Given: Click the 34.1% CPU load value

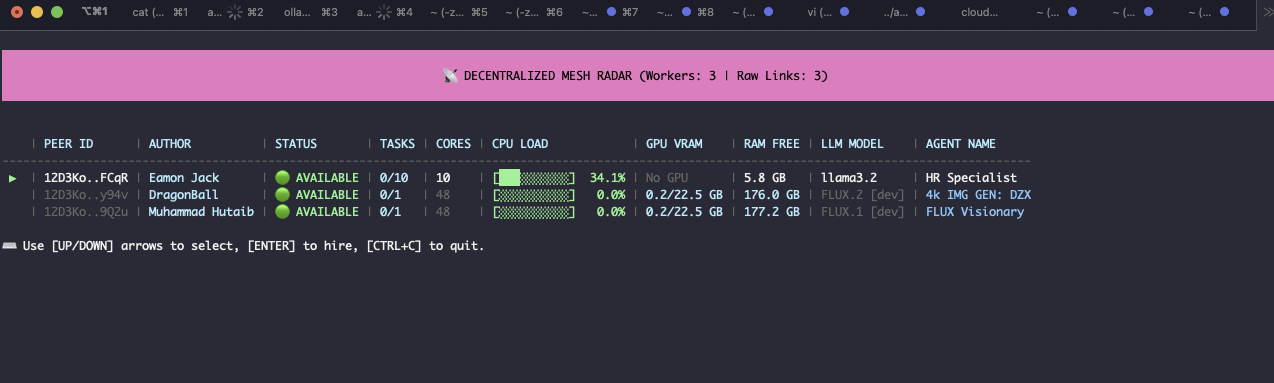Looking at the screenshot, I should [x=608, y=178].
